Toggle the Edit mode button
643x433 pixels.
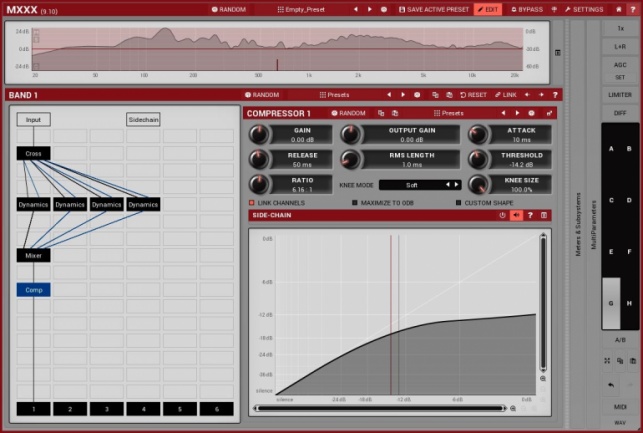click(x=488, y=9)
